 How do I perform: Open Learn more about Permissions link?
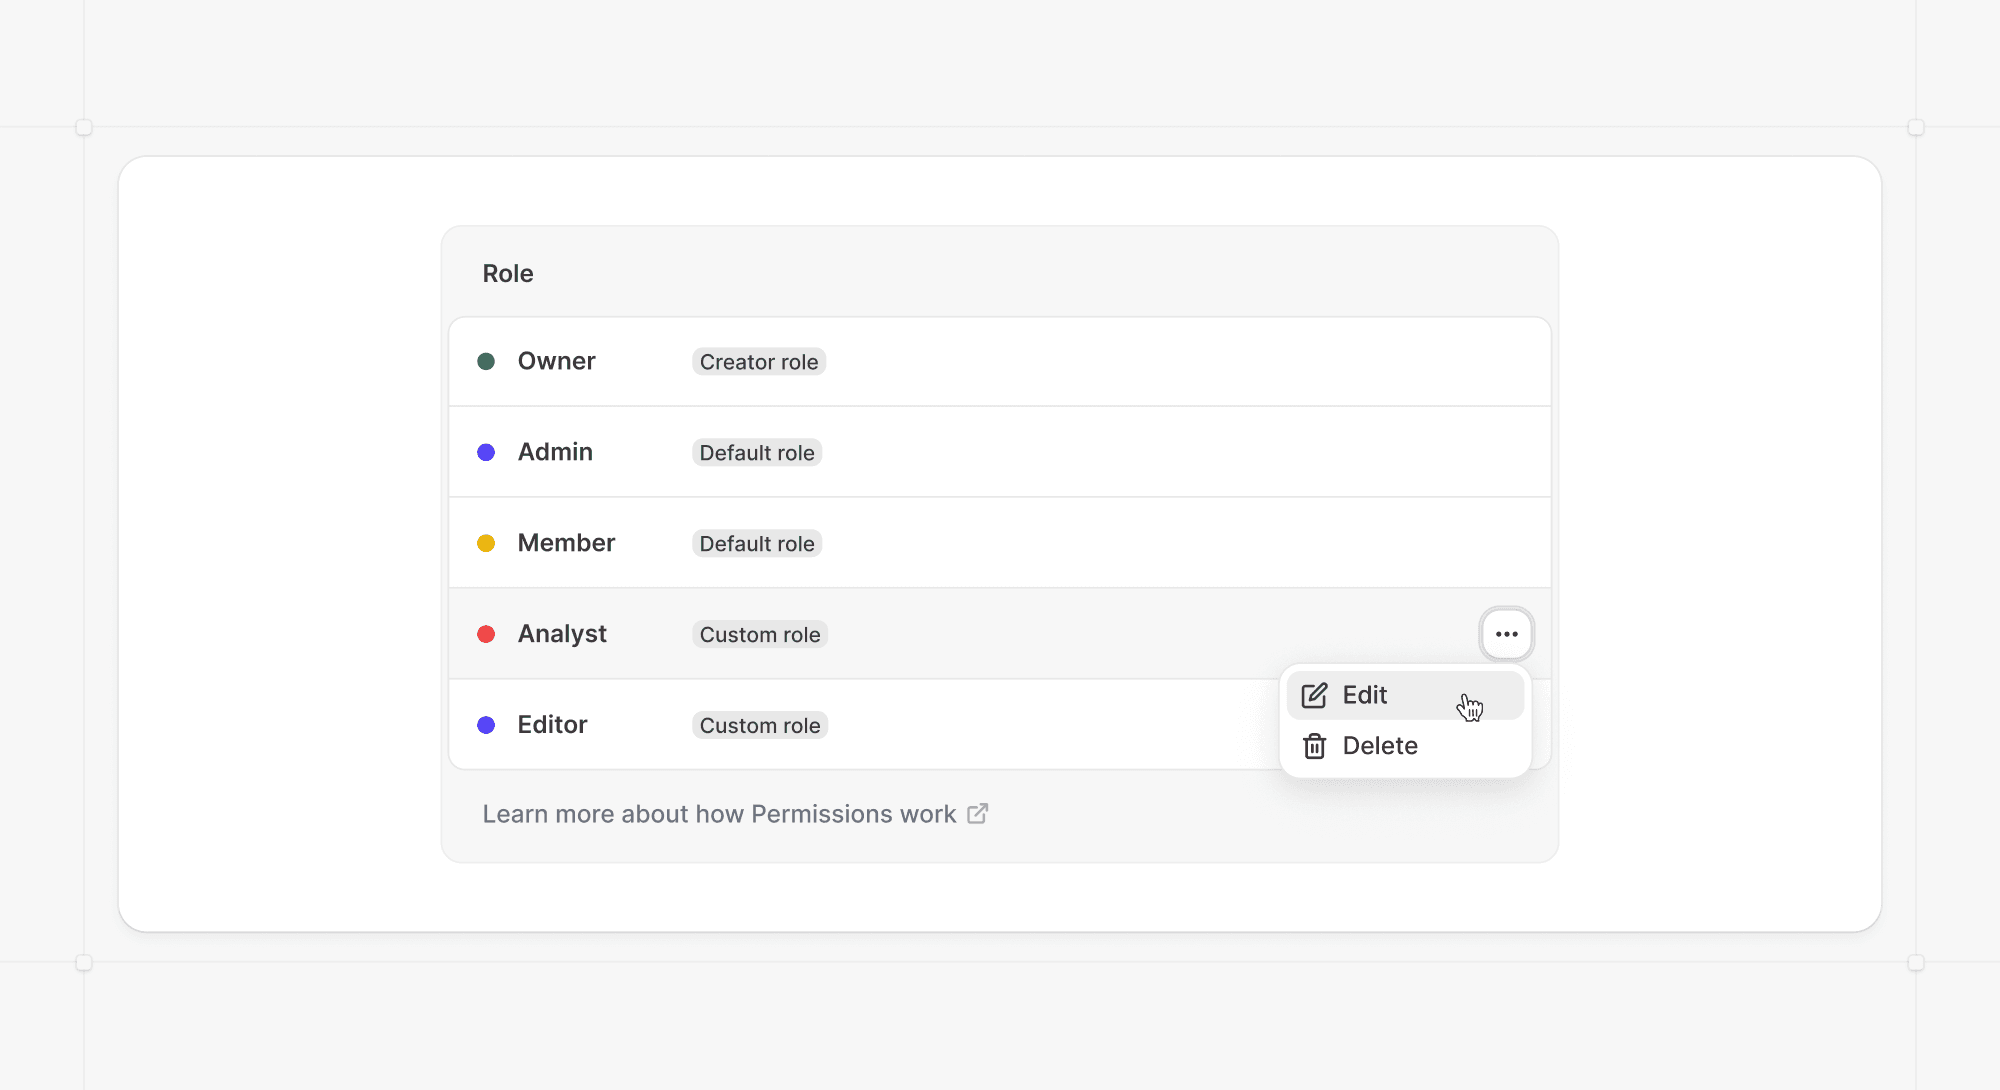coord(719,814)
